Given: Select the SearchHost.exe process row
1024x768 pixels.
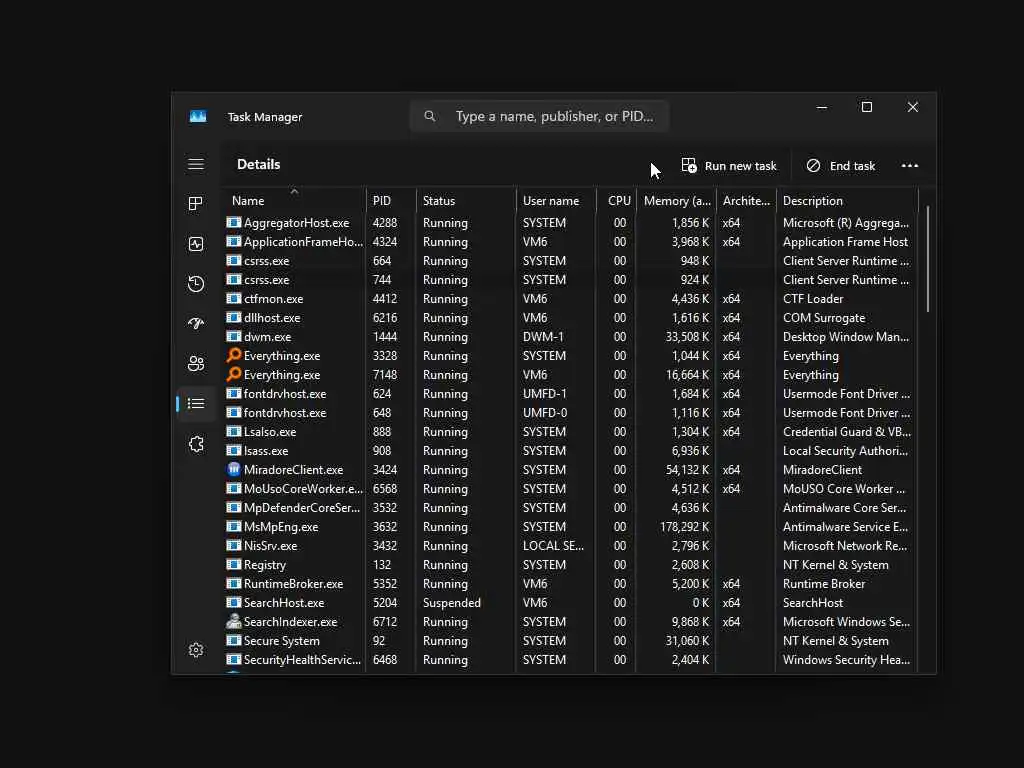Looking at the screenshot, I should point(571,603).
